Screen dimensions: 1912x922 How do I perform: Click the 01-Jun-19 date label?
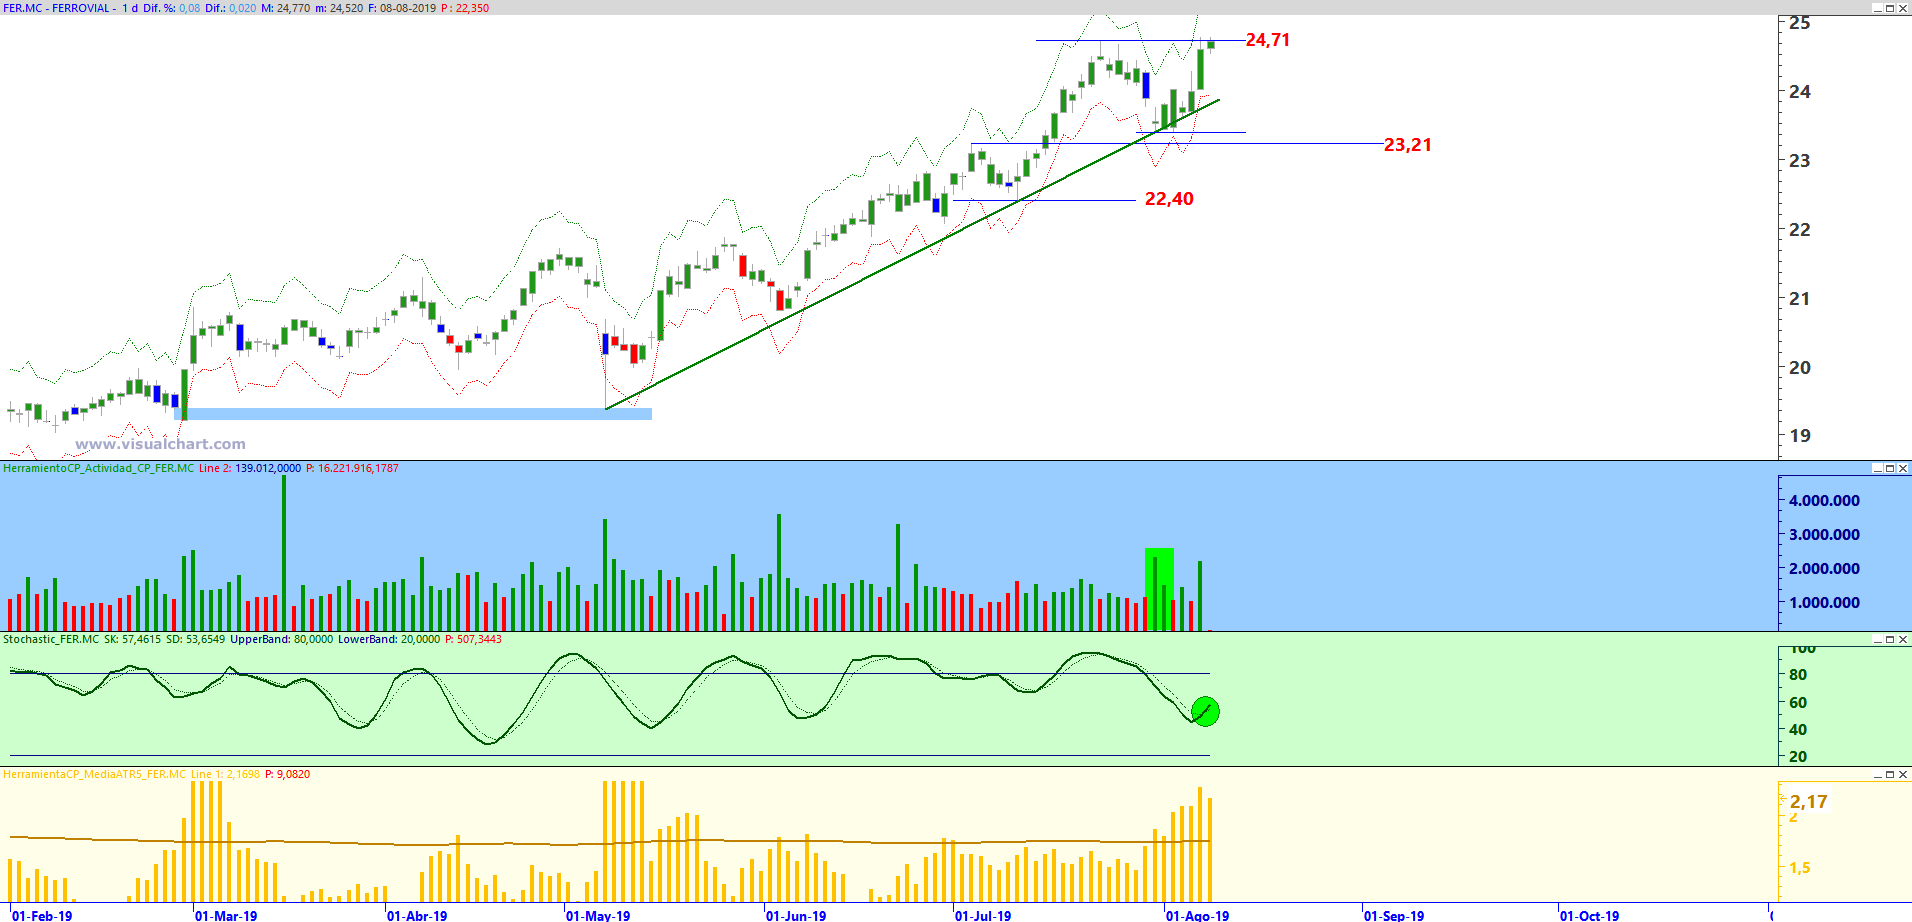pyautogui.click(x=796, y=915)
